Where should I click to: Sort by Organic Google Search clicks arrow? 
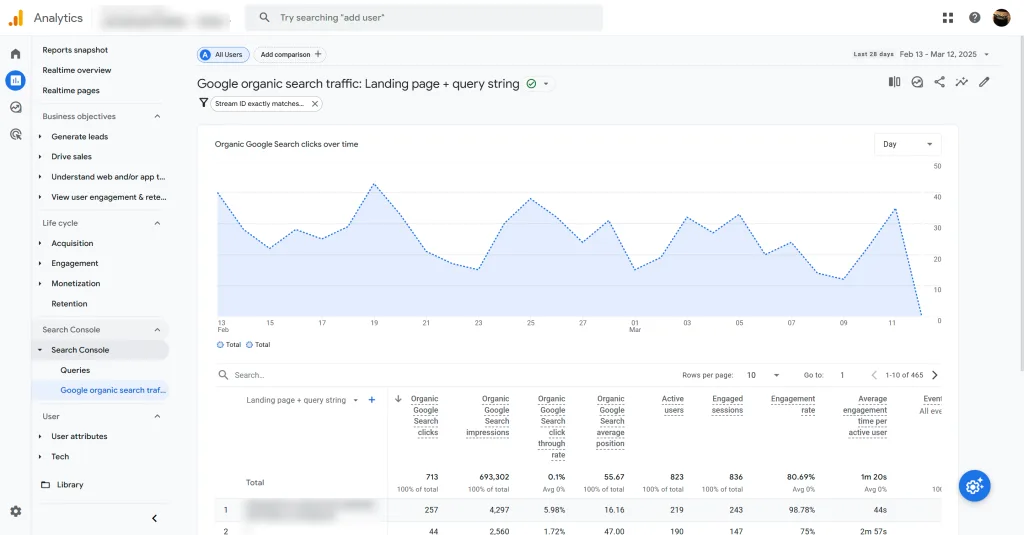click(398, 398)
